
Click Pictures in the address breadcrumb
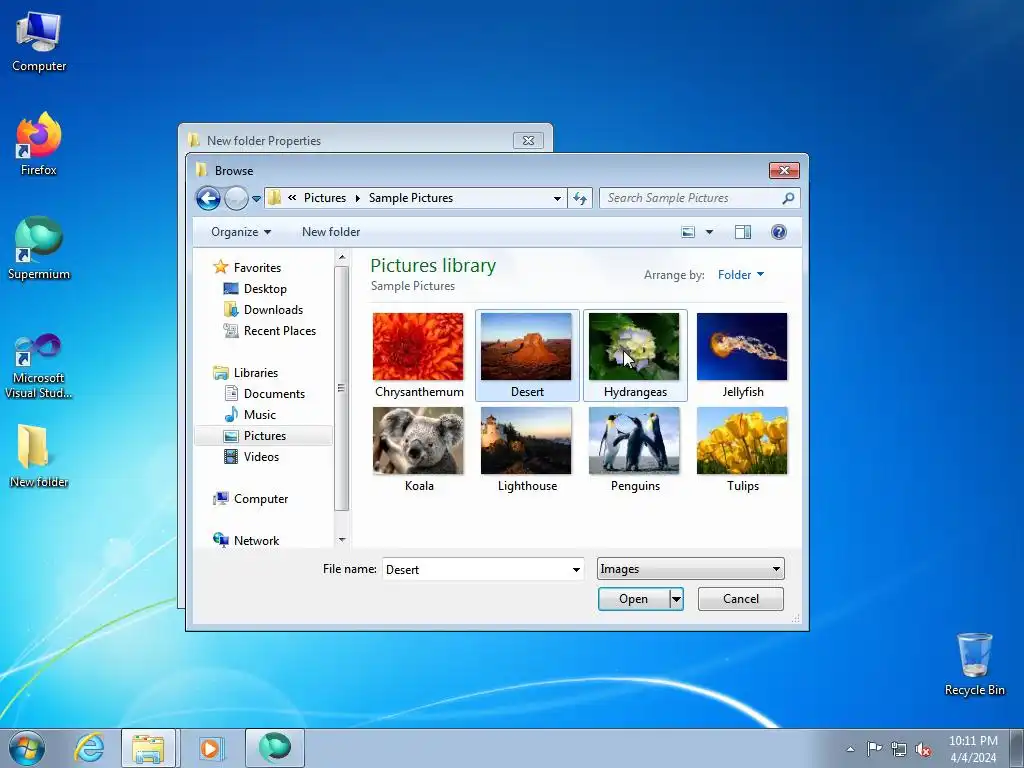coord(325,198)
